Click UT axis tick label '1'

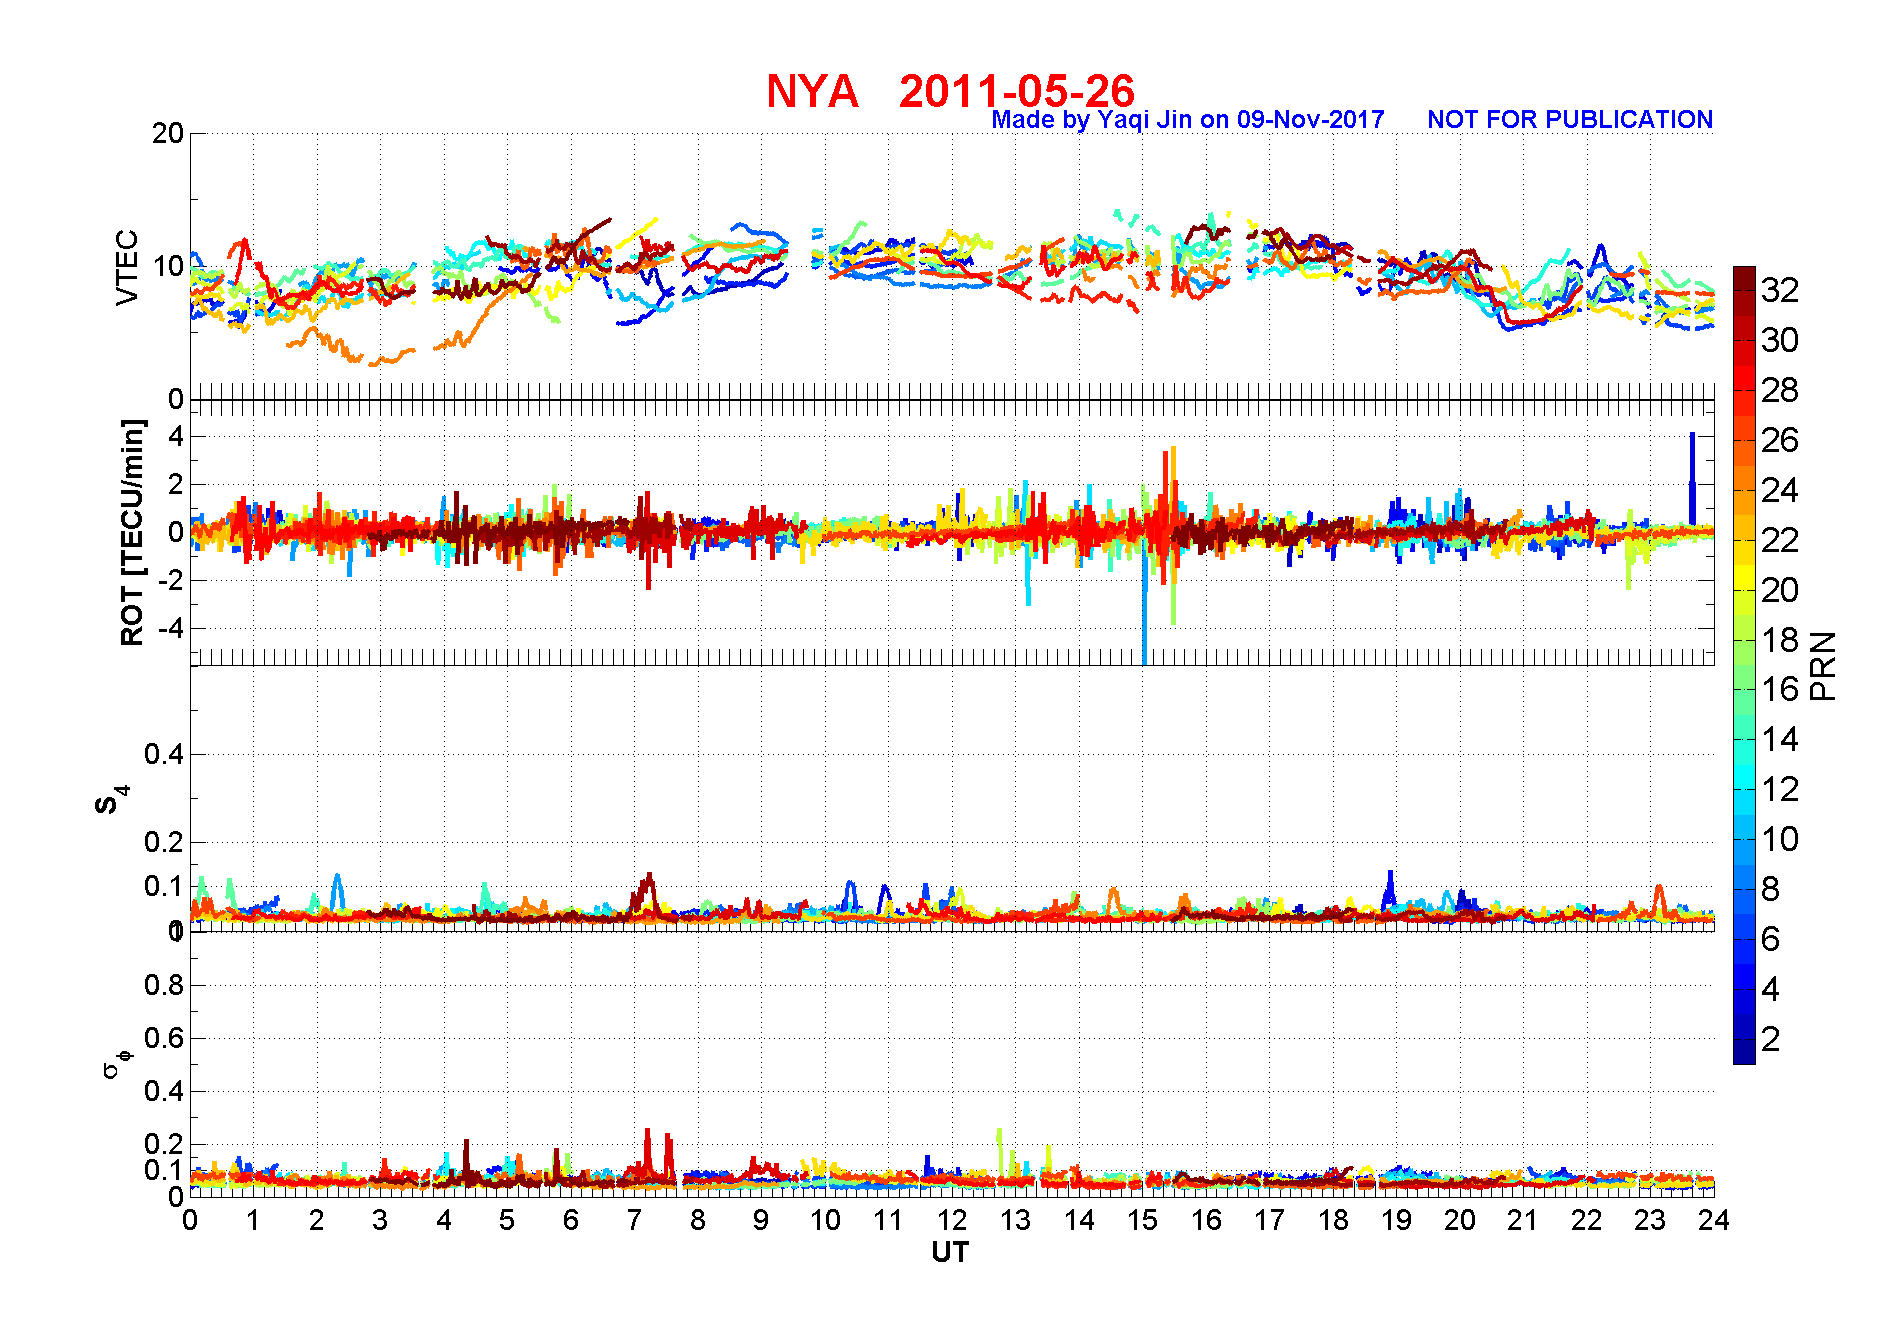click(253, 1220)
